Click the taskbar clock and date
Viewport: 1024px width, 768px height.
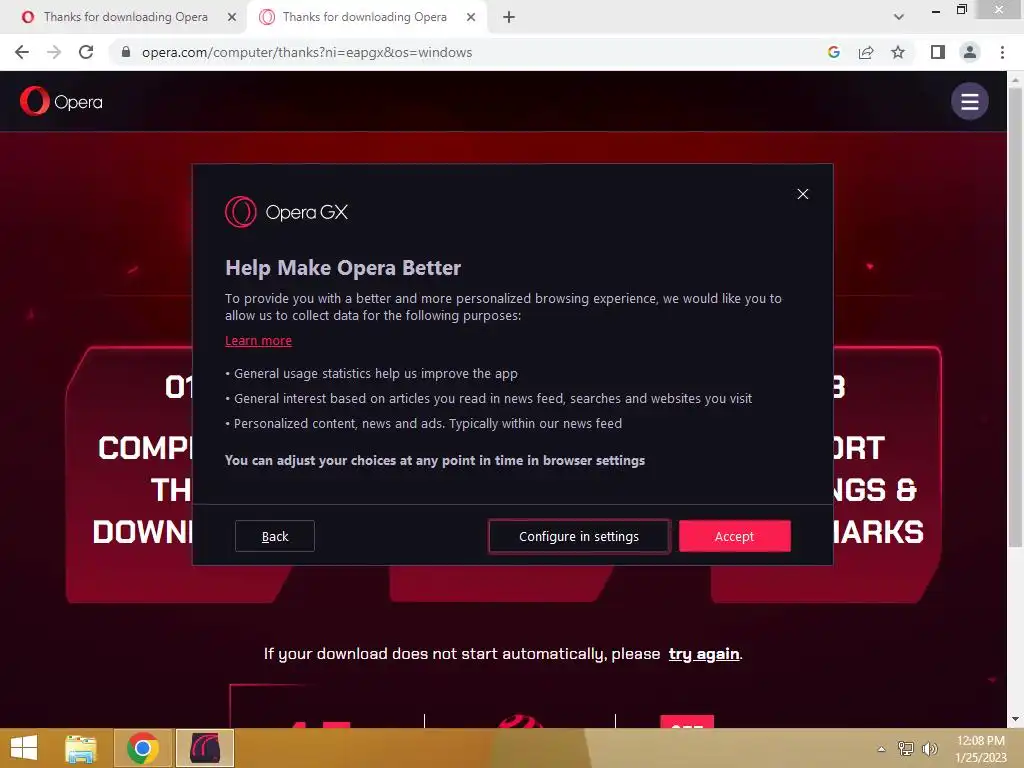coord(981,749)
